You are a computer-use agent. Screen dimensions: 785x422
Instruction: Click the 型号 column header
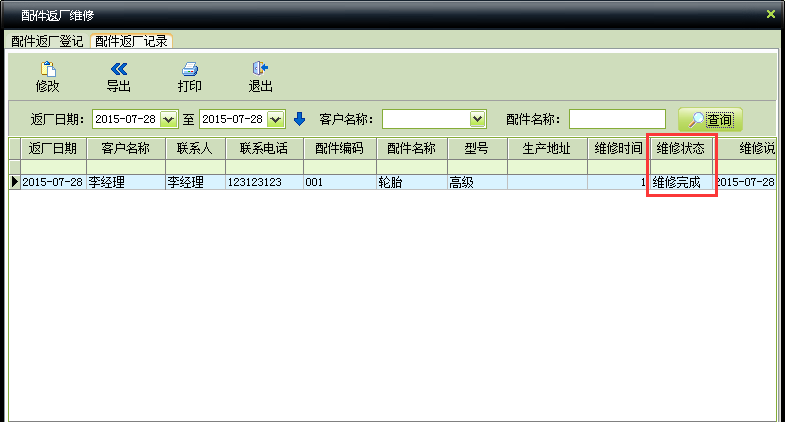(x=478, y=149)
